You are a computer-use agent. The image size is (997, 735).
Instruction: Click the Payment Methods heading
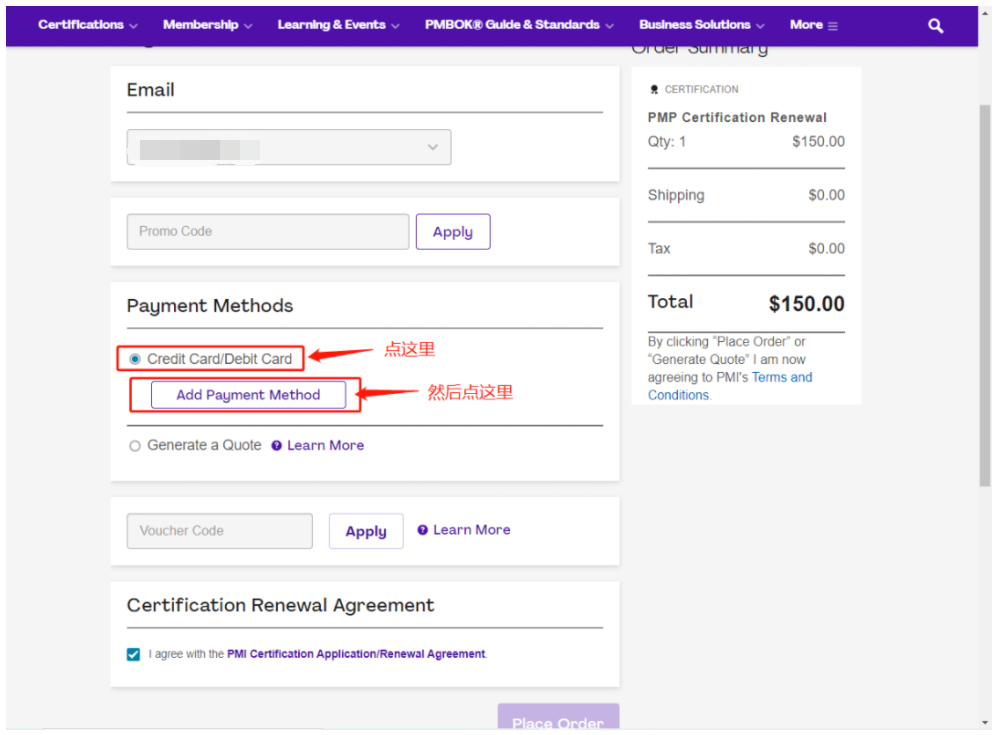[210, 306]
